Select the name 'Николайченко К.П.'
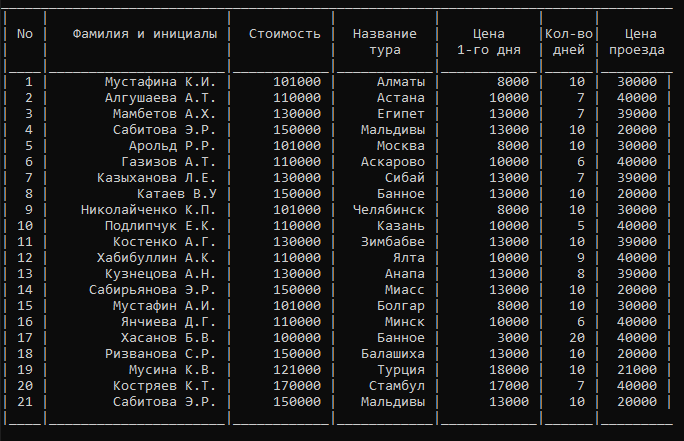684x441 pixels. point(148,210)
